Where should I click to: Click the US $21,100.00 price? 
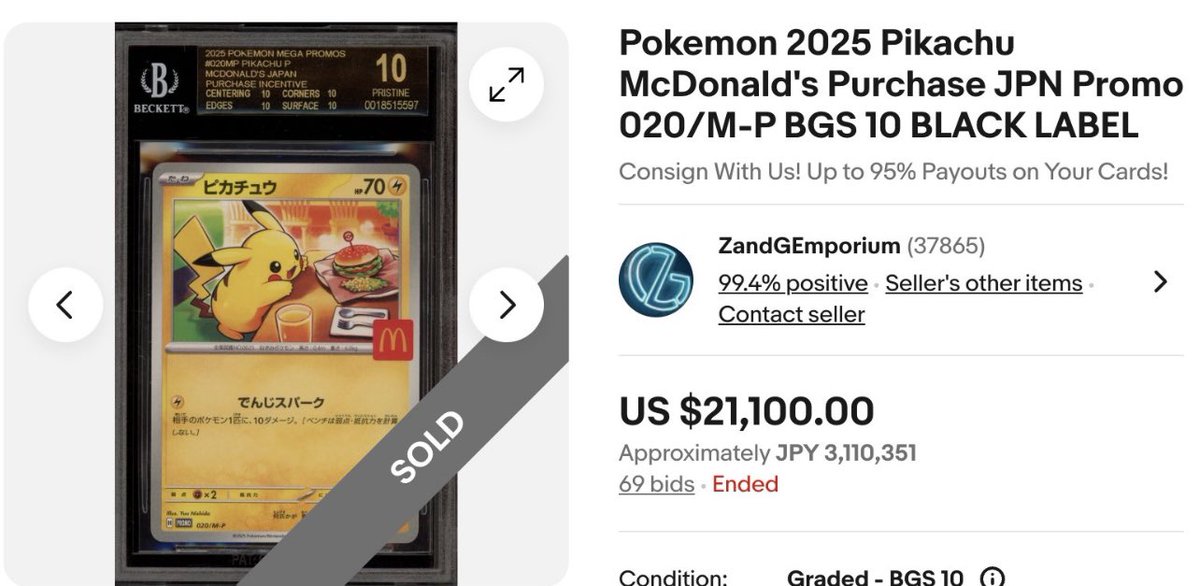746,411
